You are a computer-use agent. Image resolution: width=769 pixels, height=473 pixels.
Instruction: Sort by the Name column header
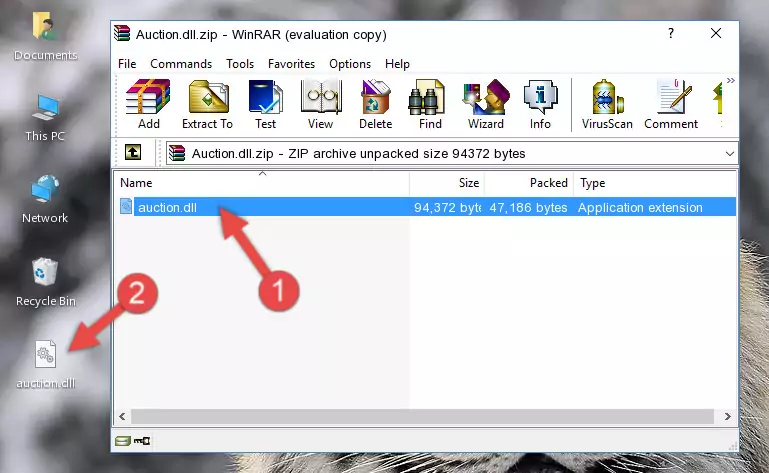point(262,183)
